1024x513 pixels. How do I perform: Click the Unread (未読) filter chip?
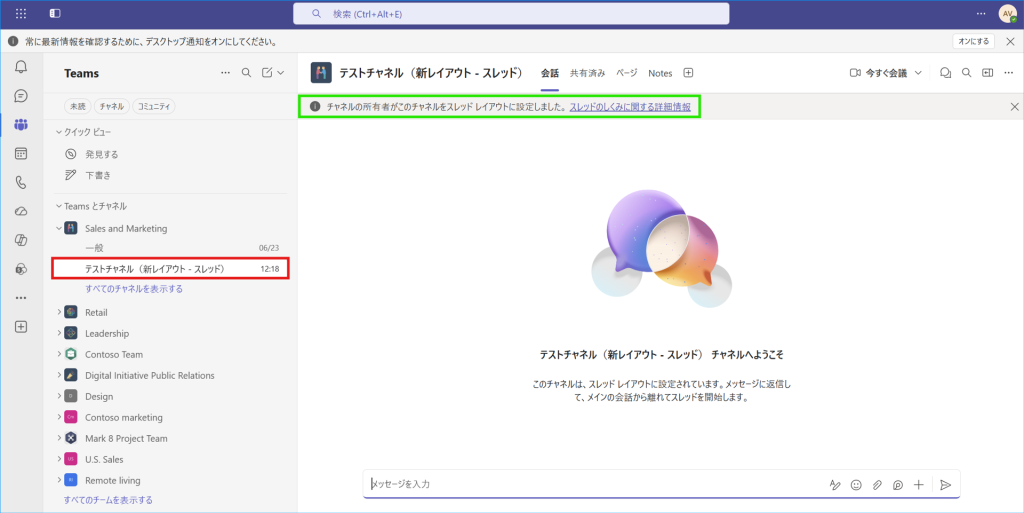(78, 106)
